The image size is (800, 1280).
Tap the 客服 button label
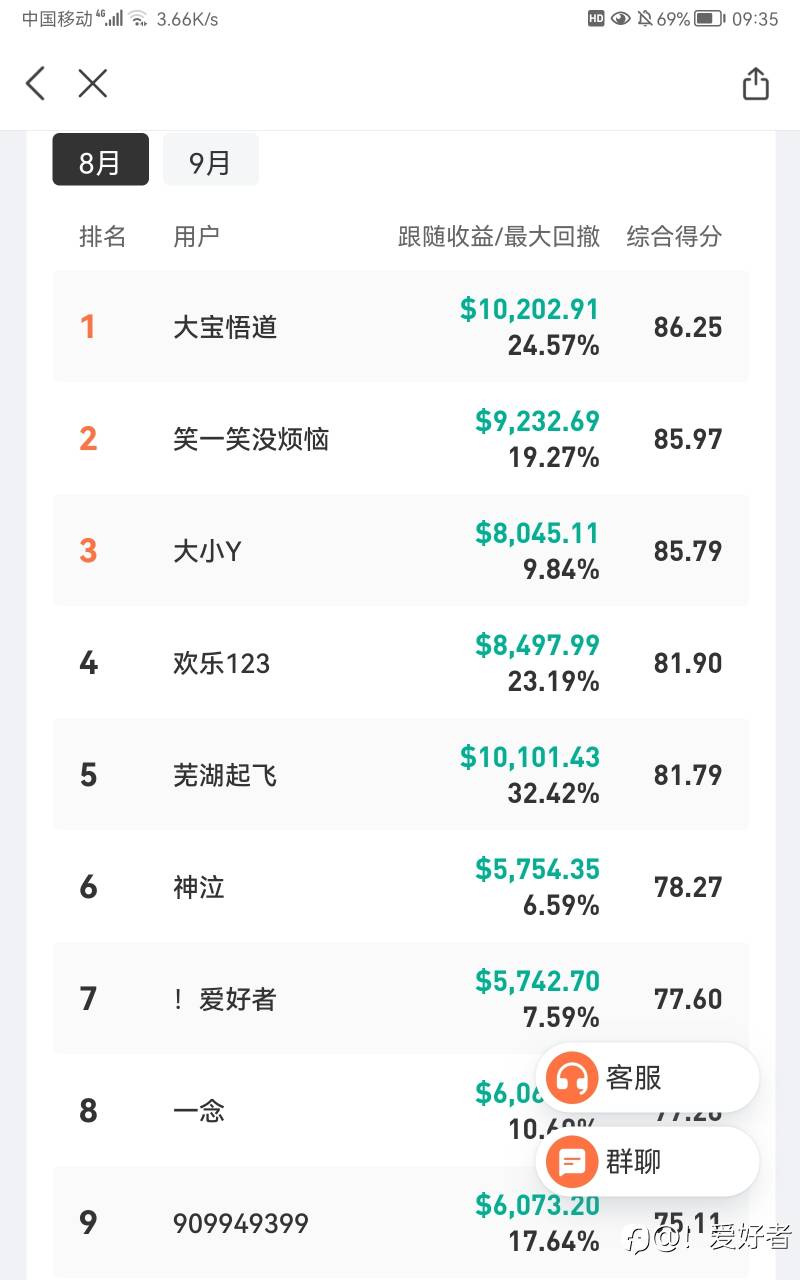point(634,1078)
